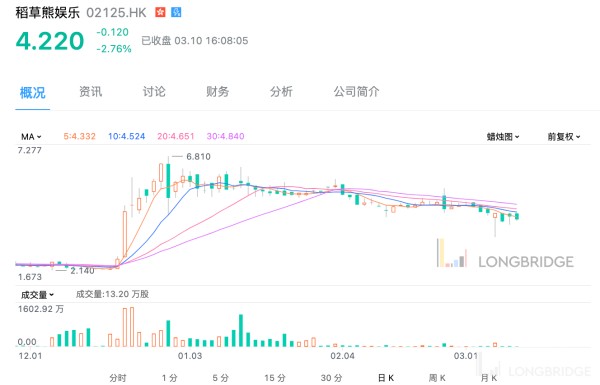Screen dimensions: 600x385
Task: Expand the 蜡烛图 chart type dropdown
Action: (503, 137)
